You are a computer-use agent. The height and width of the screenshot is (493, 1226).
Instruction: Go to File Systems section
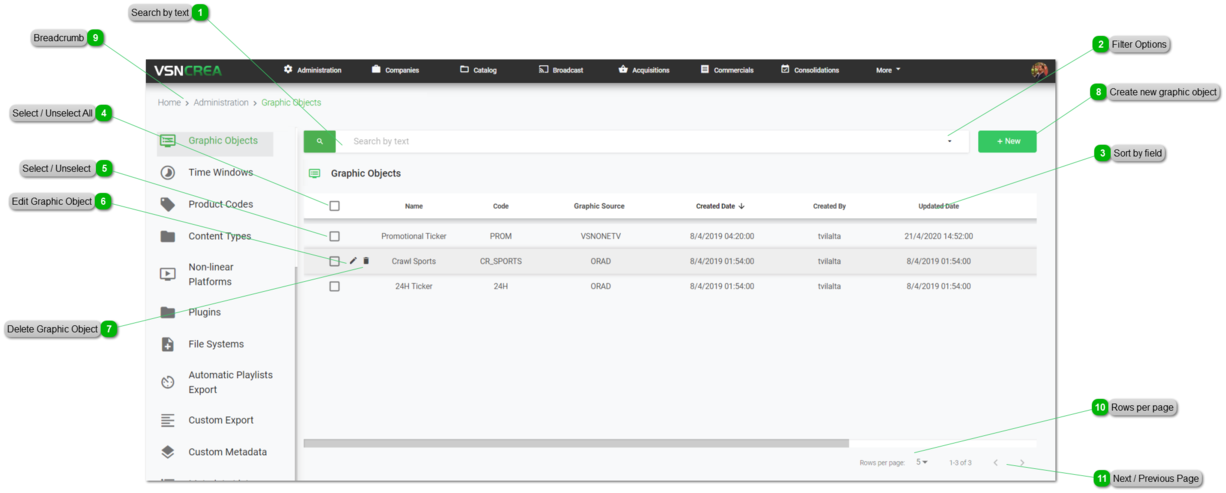point(215,344)
